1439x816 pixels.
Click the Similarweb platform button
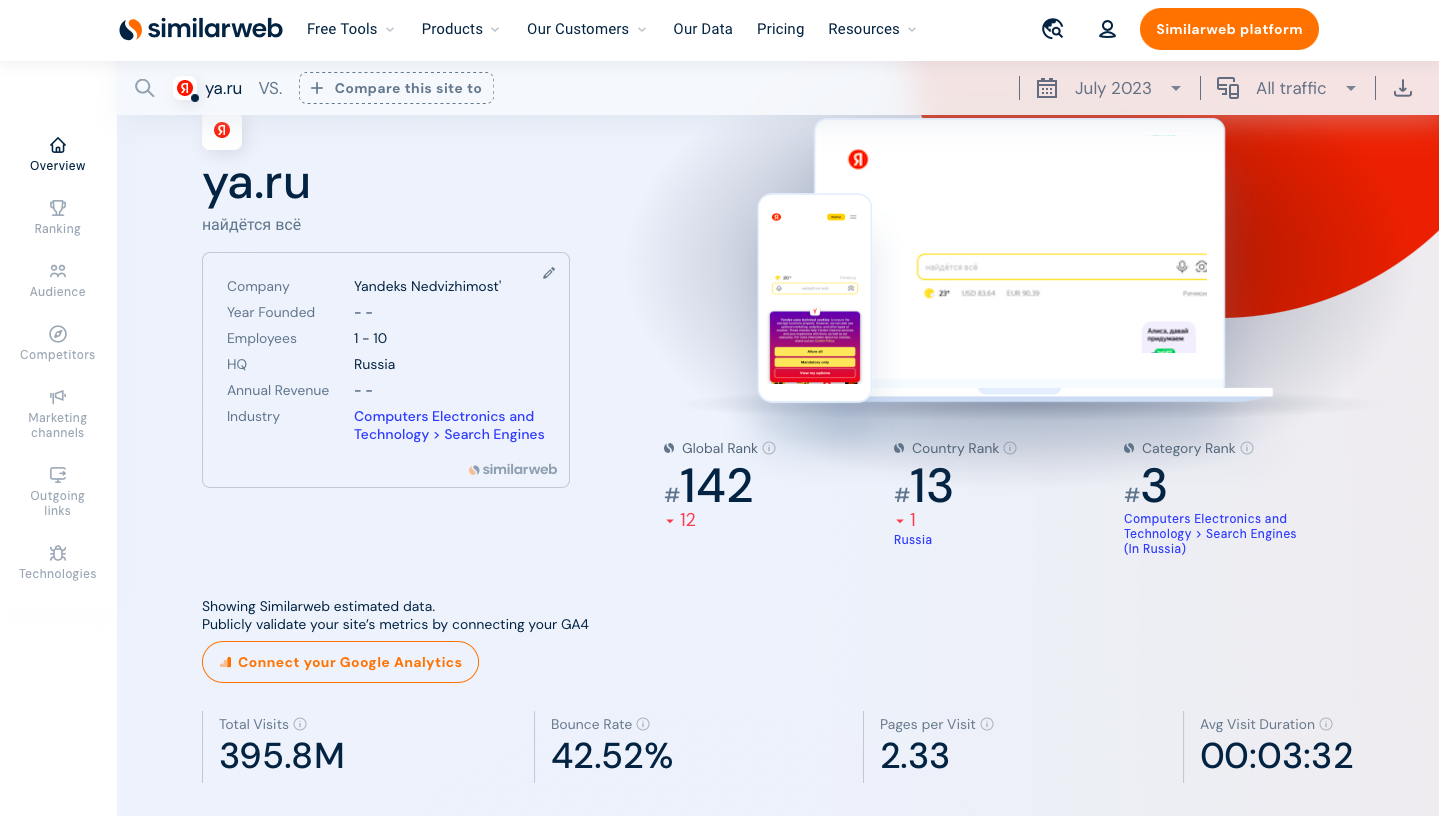[x=1229, y=29]
